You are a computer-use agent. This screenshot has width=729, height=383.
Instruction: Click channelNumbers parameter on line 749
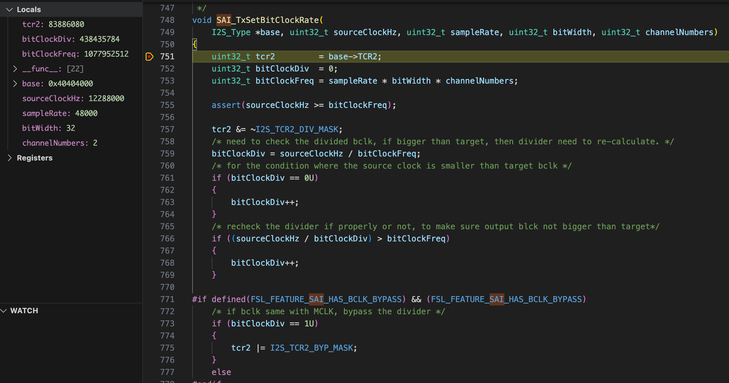679,33
